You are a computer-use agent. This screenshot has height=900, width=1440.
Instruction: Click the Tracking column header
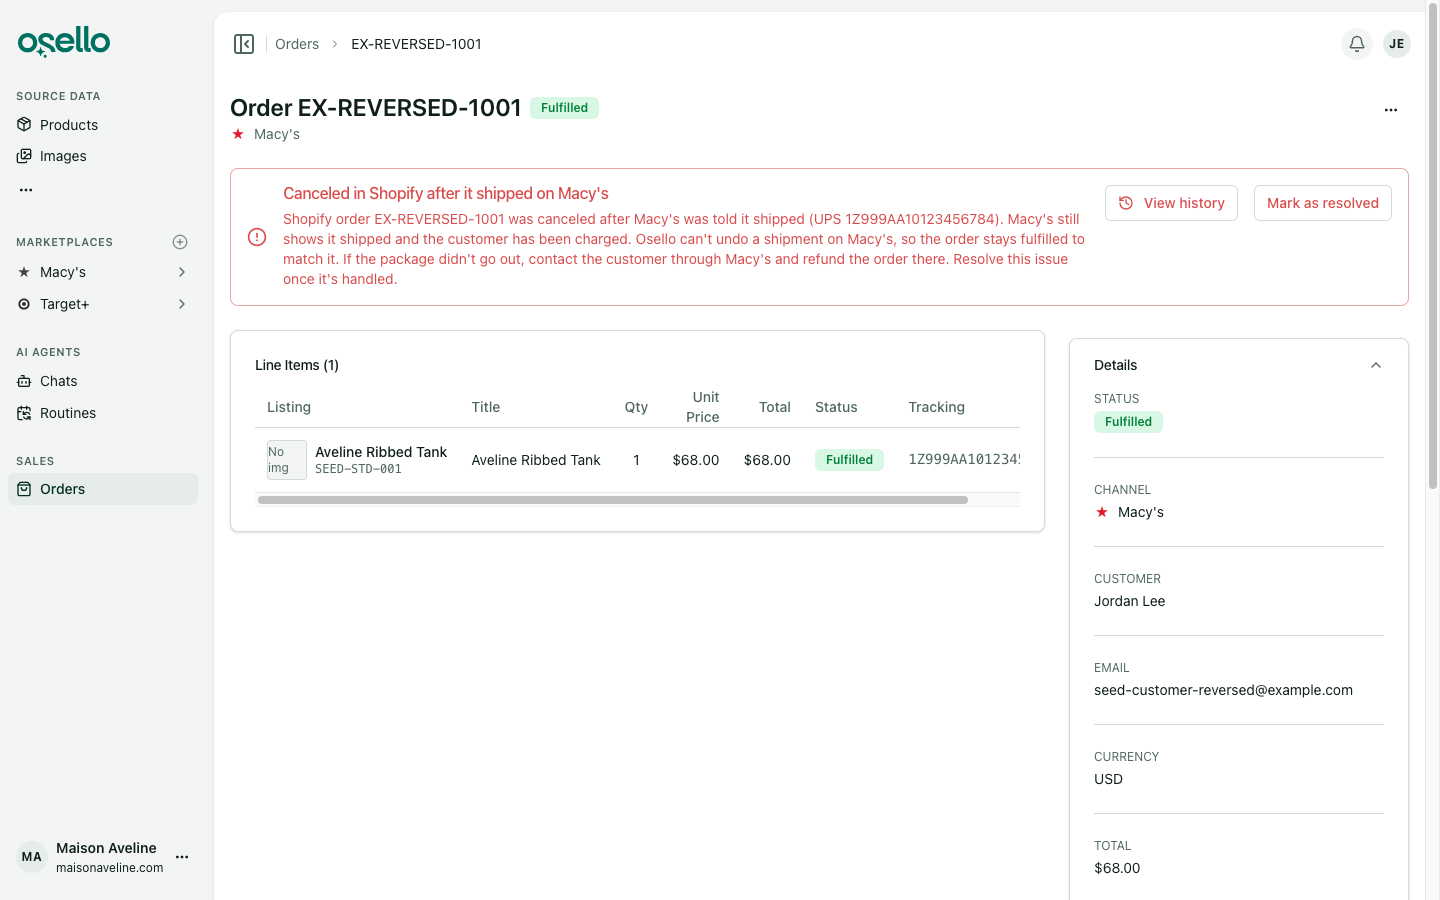tap(936, 407)
